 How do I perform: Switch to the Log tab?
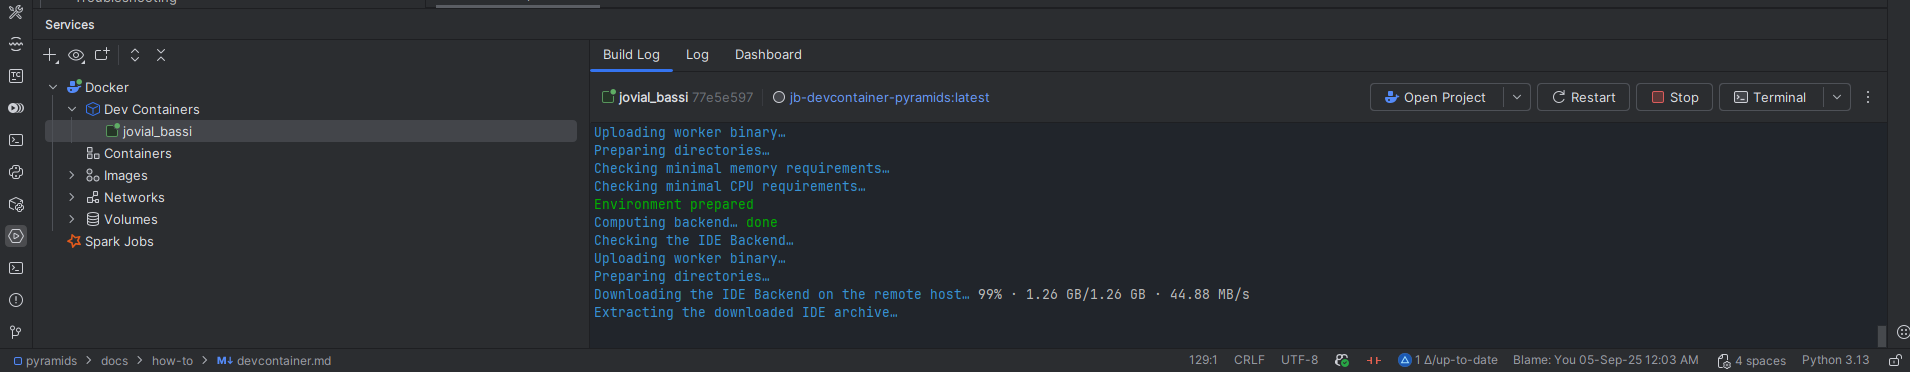point(697,55)
